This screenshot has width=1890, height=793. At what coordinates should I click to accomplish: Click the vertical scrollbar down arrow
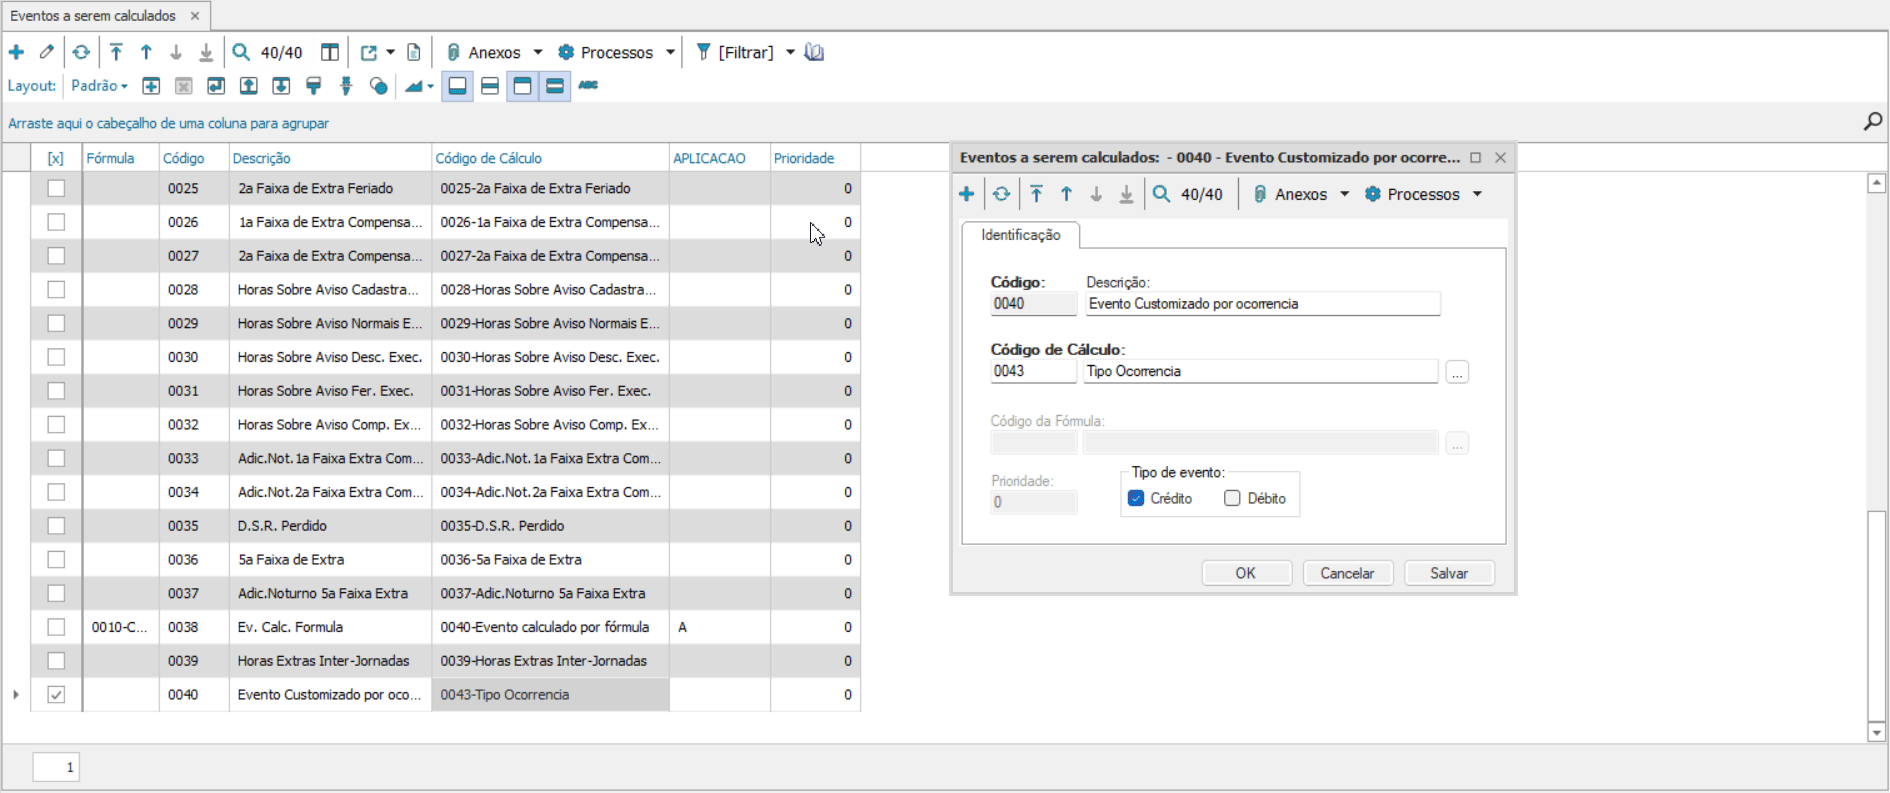click(x=1877, y=732)
